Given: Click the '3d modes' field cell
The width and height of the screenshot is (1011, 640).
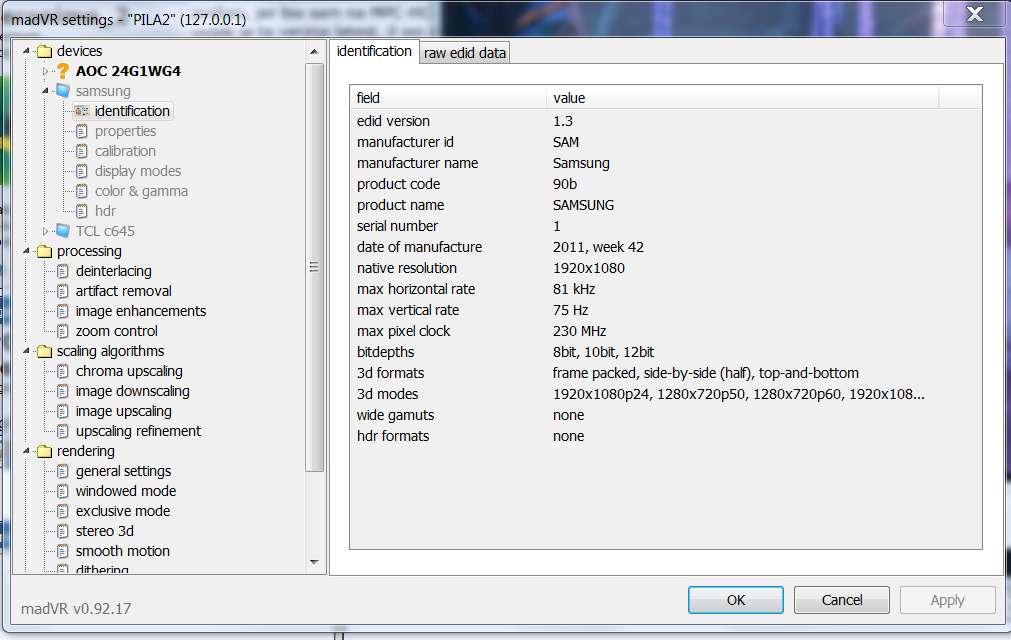Looking at the screenshot, I should point(388,394).
